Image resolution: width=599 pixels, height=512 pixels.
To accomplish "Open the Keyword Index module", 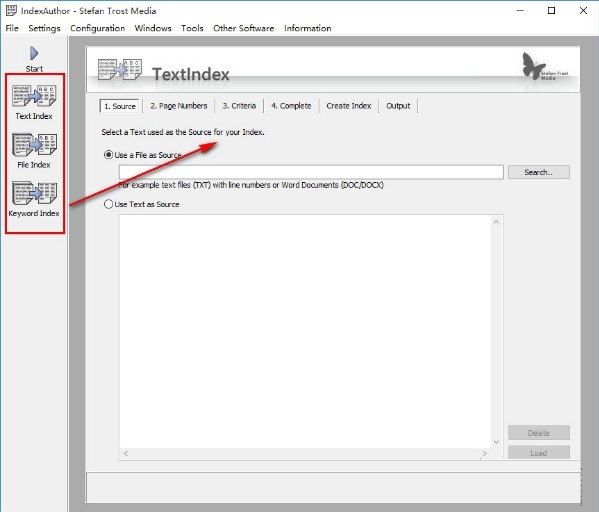I will [34, 199].
